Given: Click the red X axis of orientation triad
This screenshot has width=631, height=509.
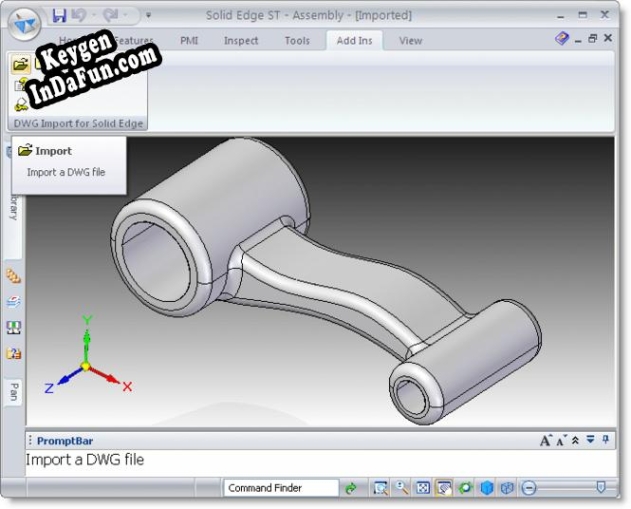Looking at the screenshot, I should [x=108, y=377].
